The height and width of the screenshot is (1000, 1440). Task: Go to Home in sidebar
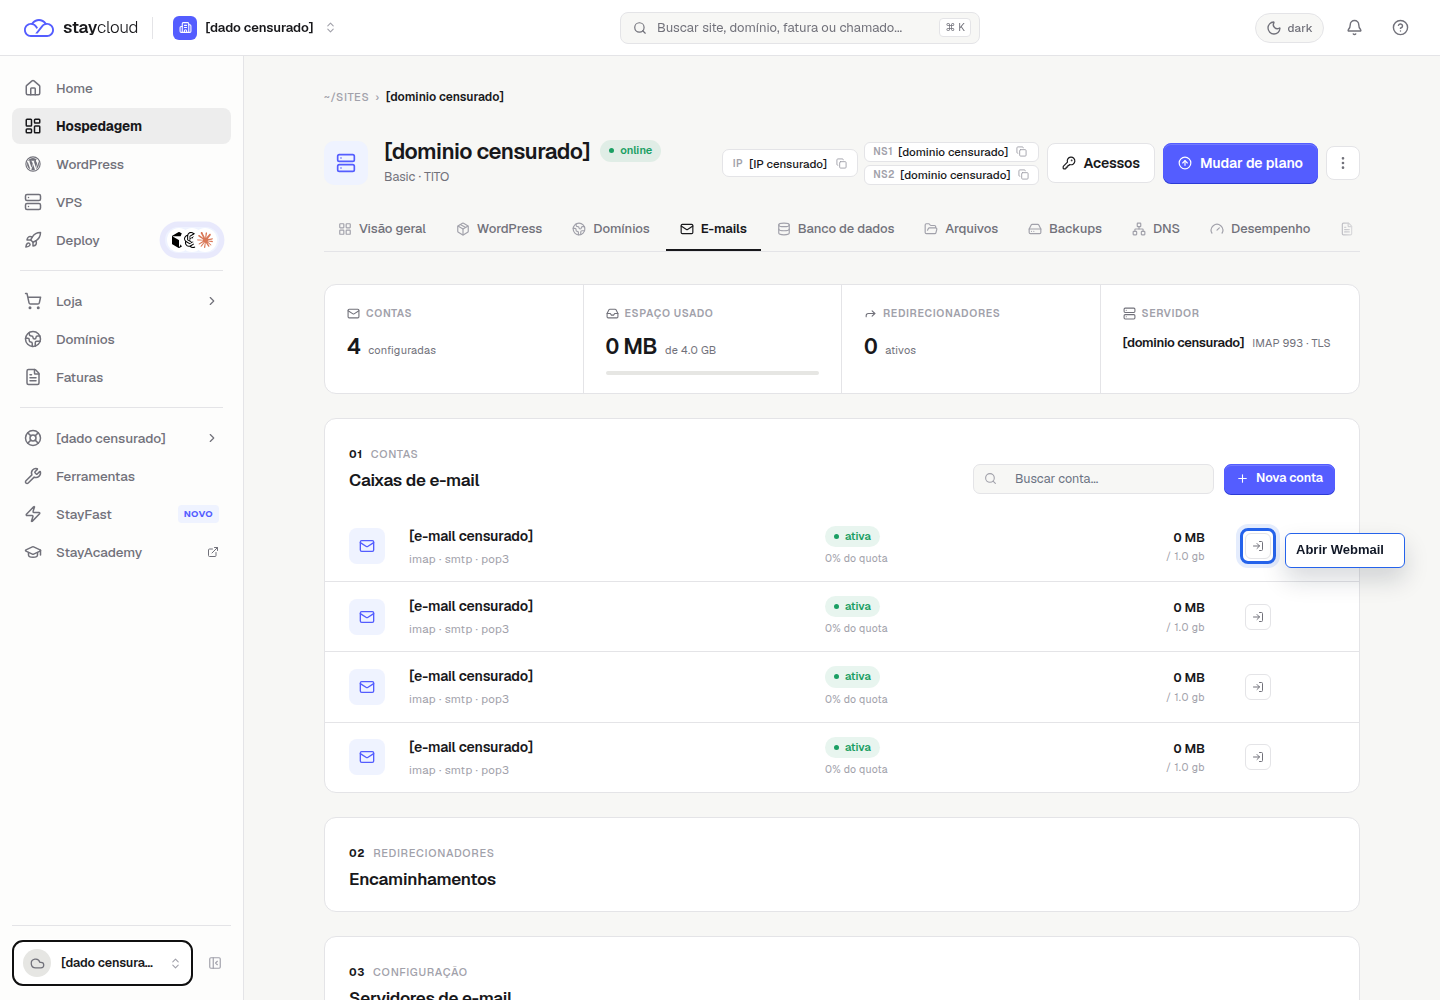121,88
